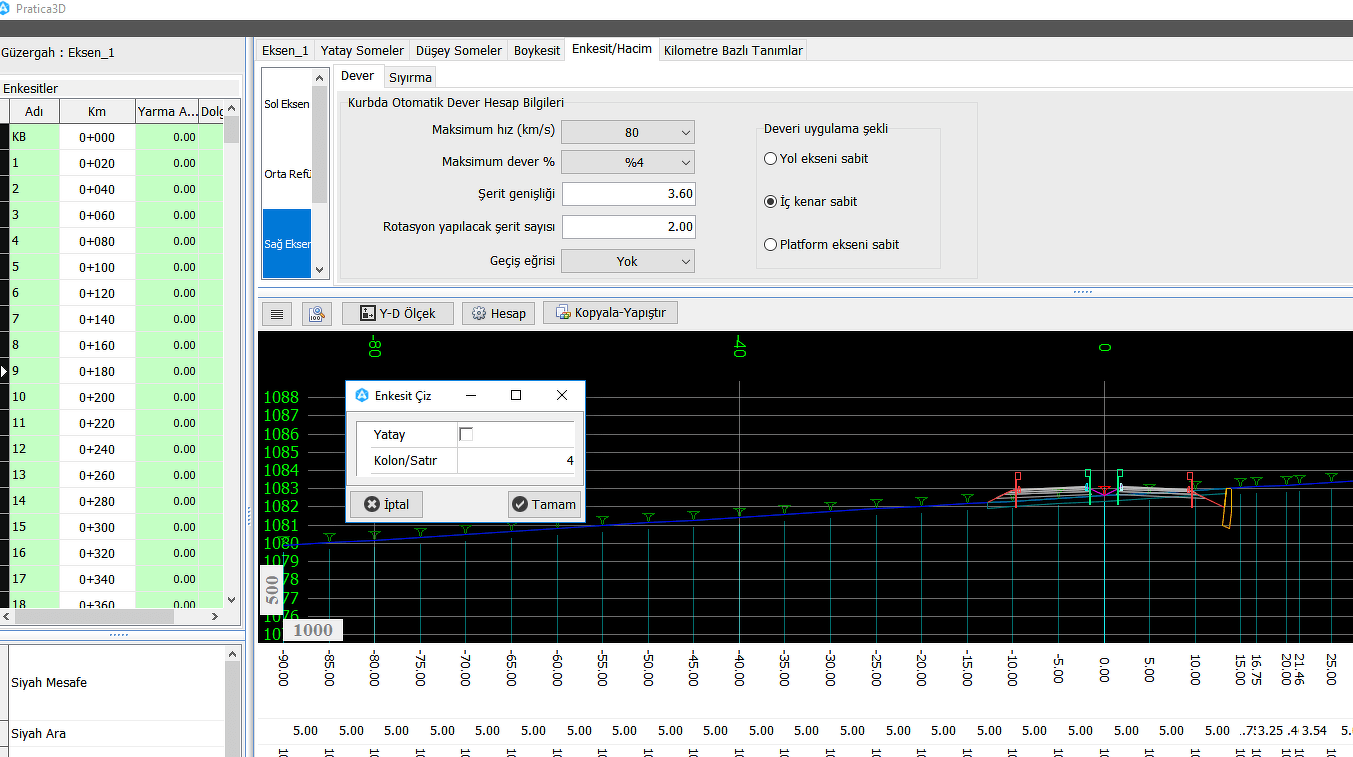This screenshot has height=757, width=1353.
Task: Cancel the dialog with İptal
Action: click(386, 504)
